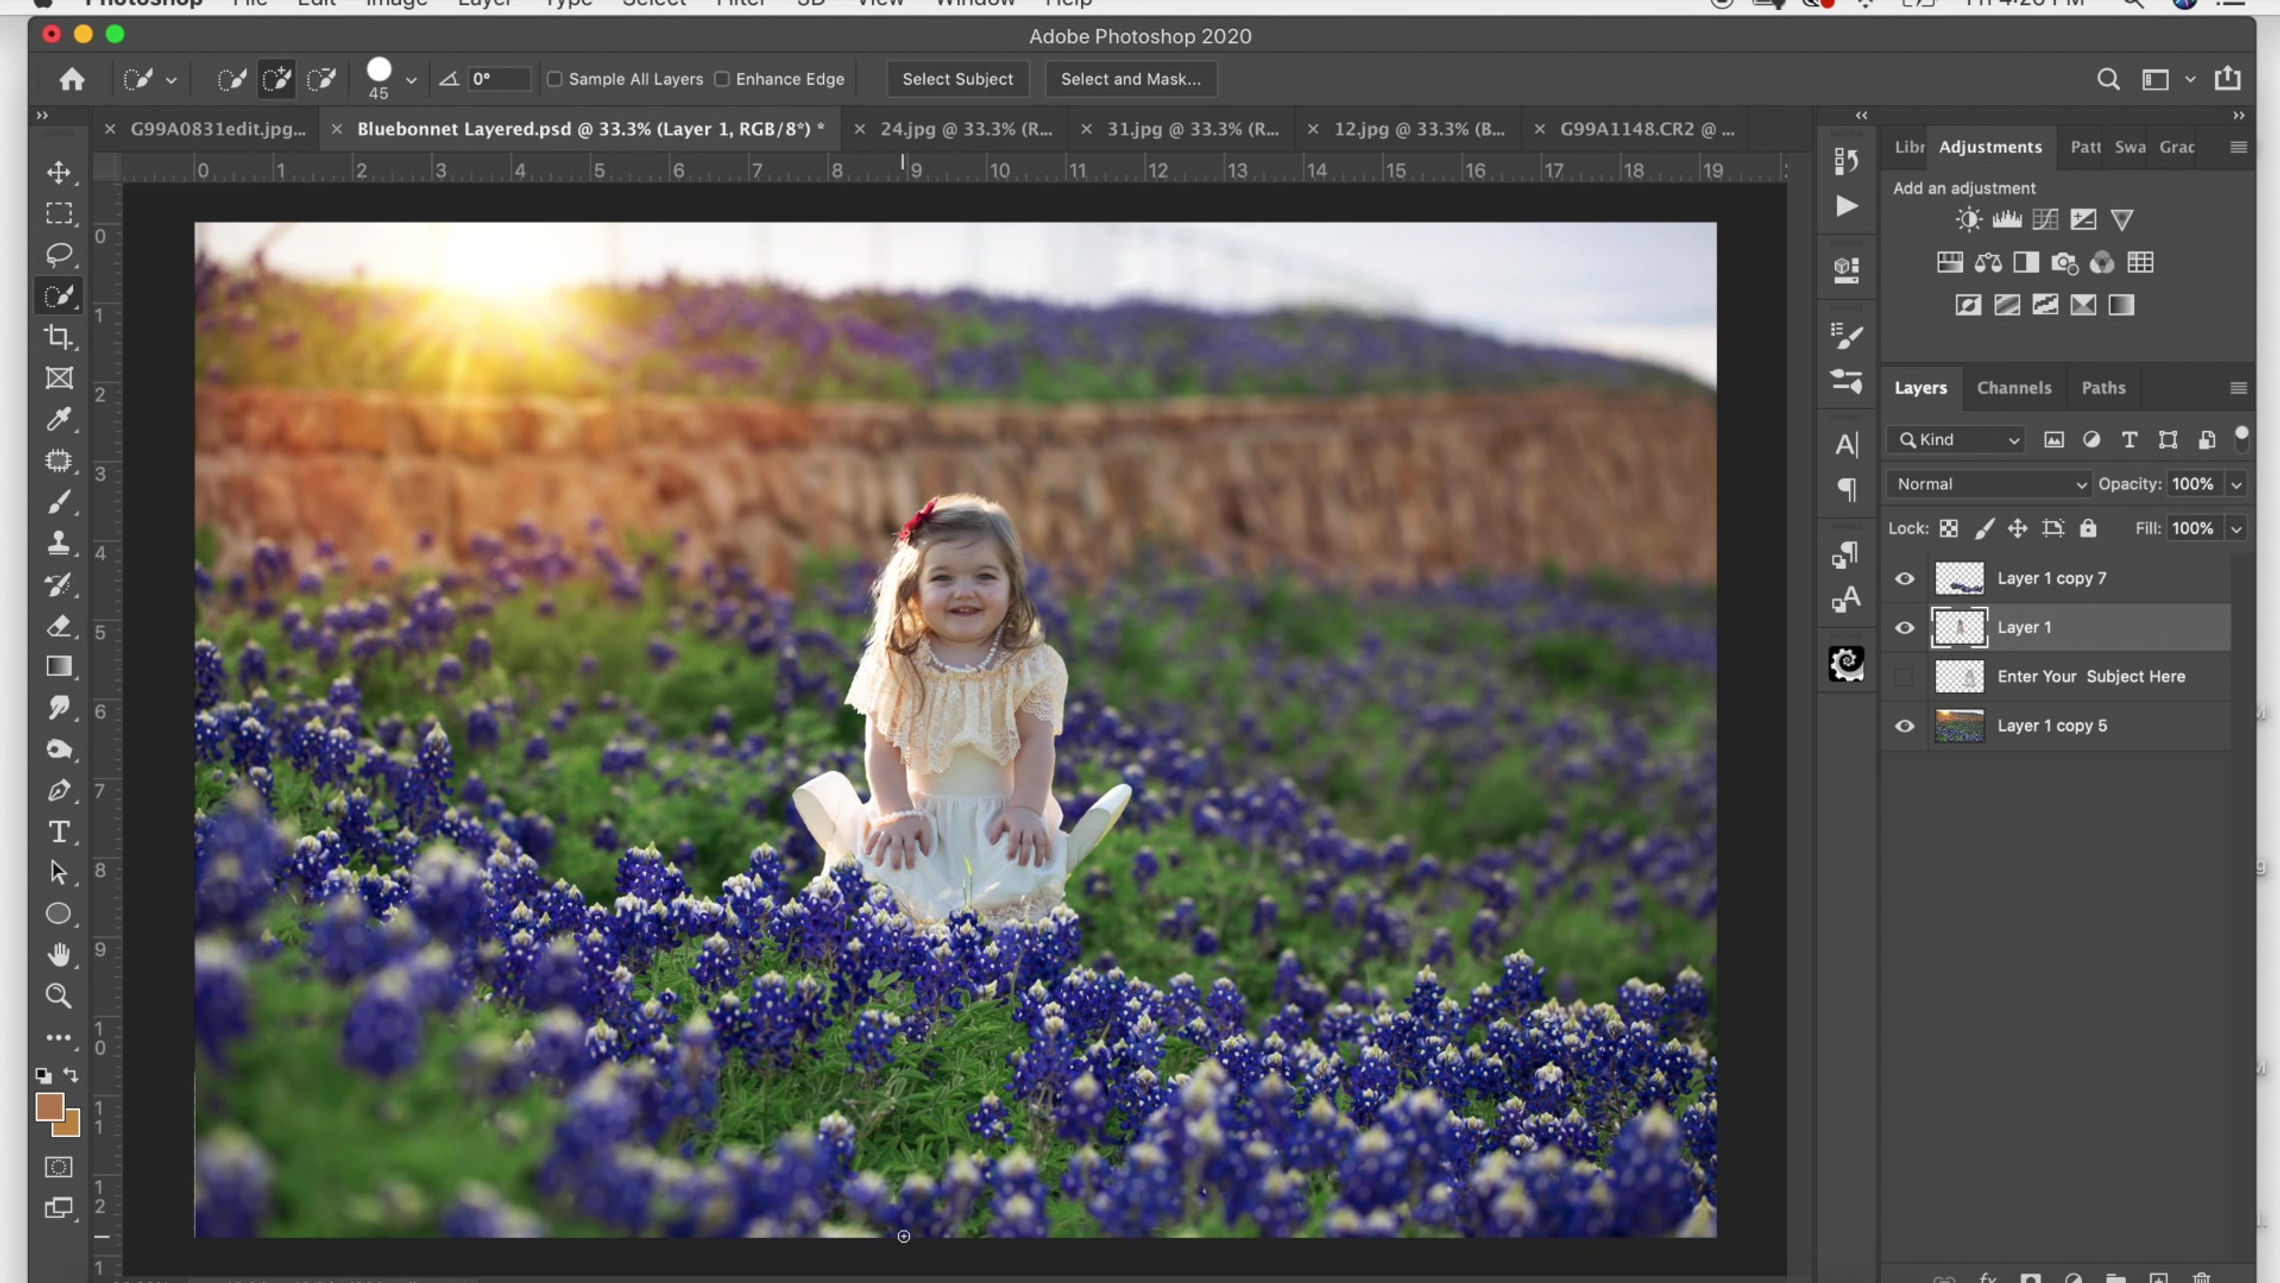The width and height of the screenshot is (2280, 1283).
Task: Add a Color Balance adjustment
Action: click(x=1988, y=263)
